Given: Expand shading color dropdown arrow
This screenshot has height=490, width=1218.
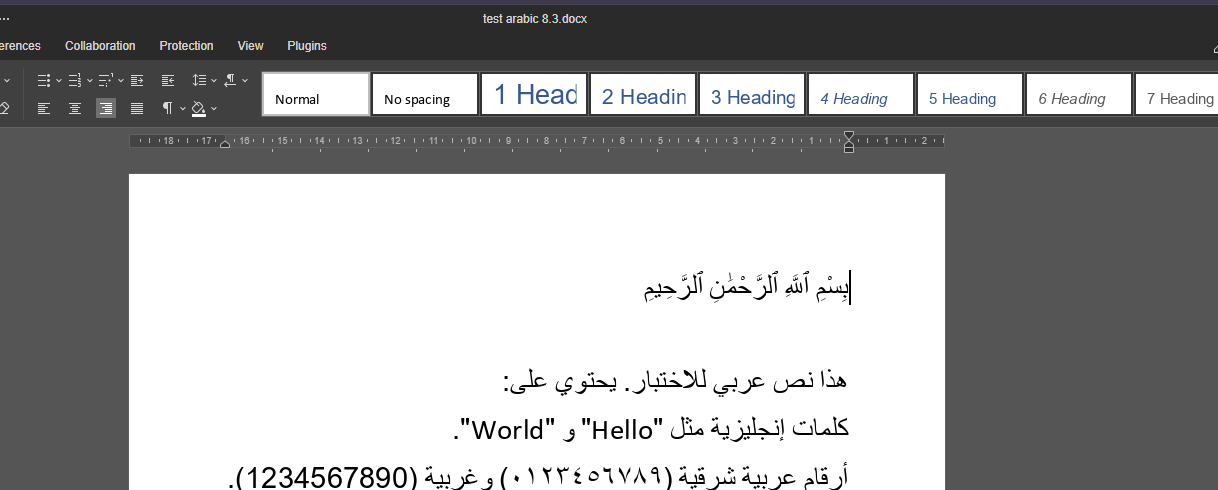Looking at the screenshot, I should [x=214, y=108].
